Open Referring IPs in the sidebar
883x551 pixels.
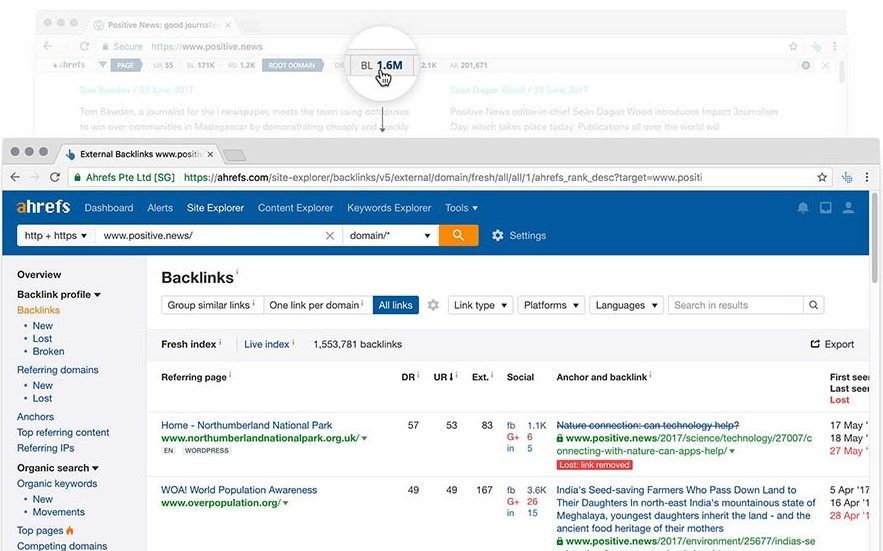pos(46,448)
